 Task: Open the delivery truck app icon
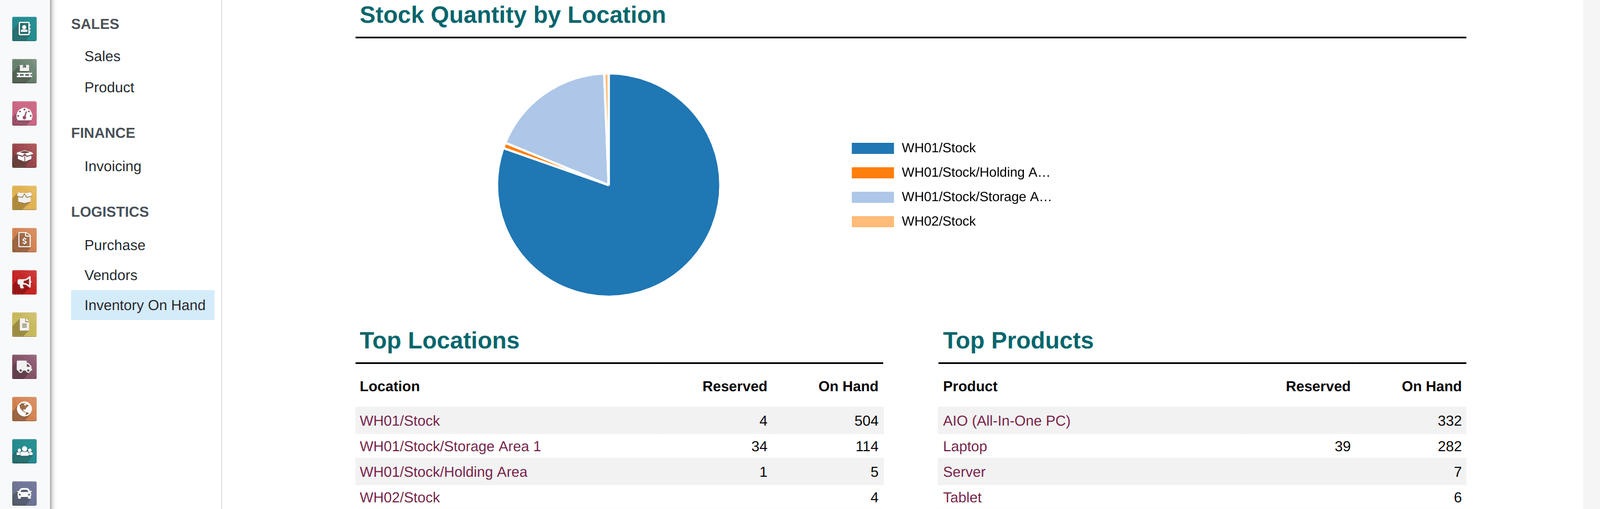[x=24, y=367]
